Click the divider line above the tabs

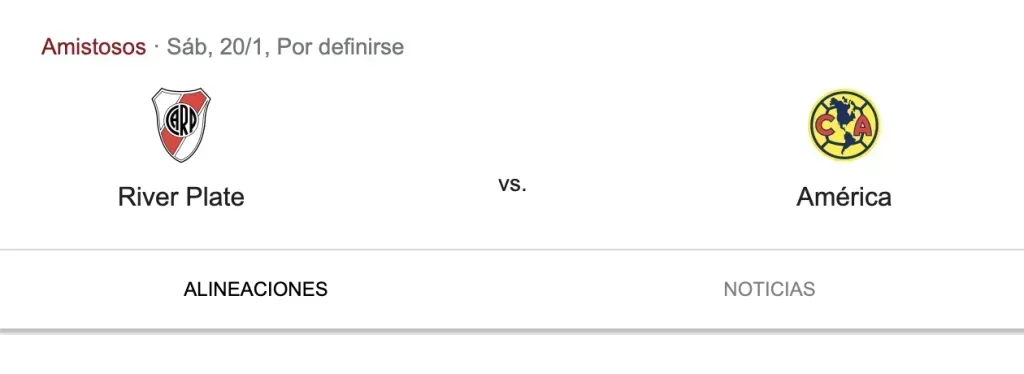pyautogui.click(x=512, y=249)
